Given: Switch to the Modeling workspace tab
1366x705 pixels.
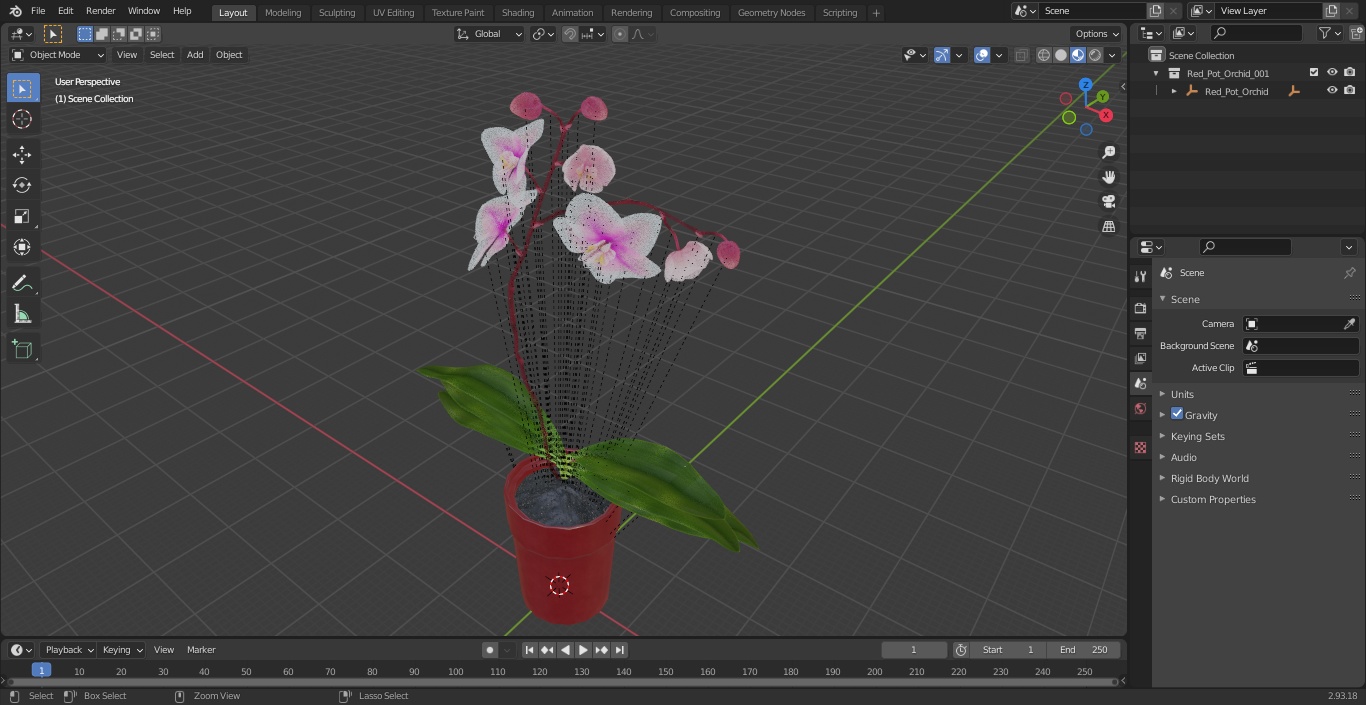Looking at the screenshot, I should (x=283, y=12).
